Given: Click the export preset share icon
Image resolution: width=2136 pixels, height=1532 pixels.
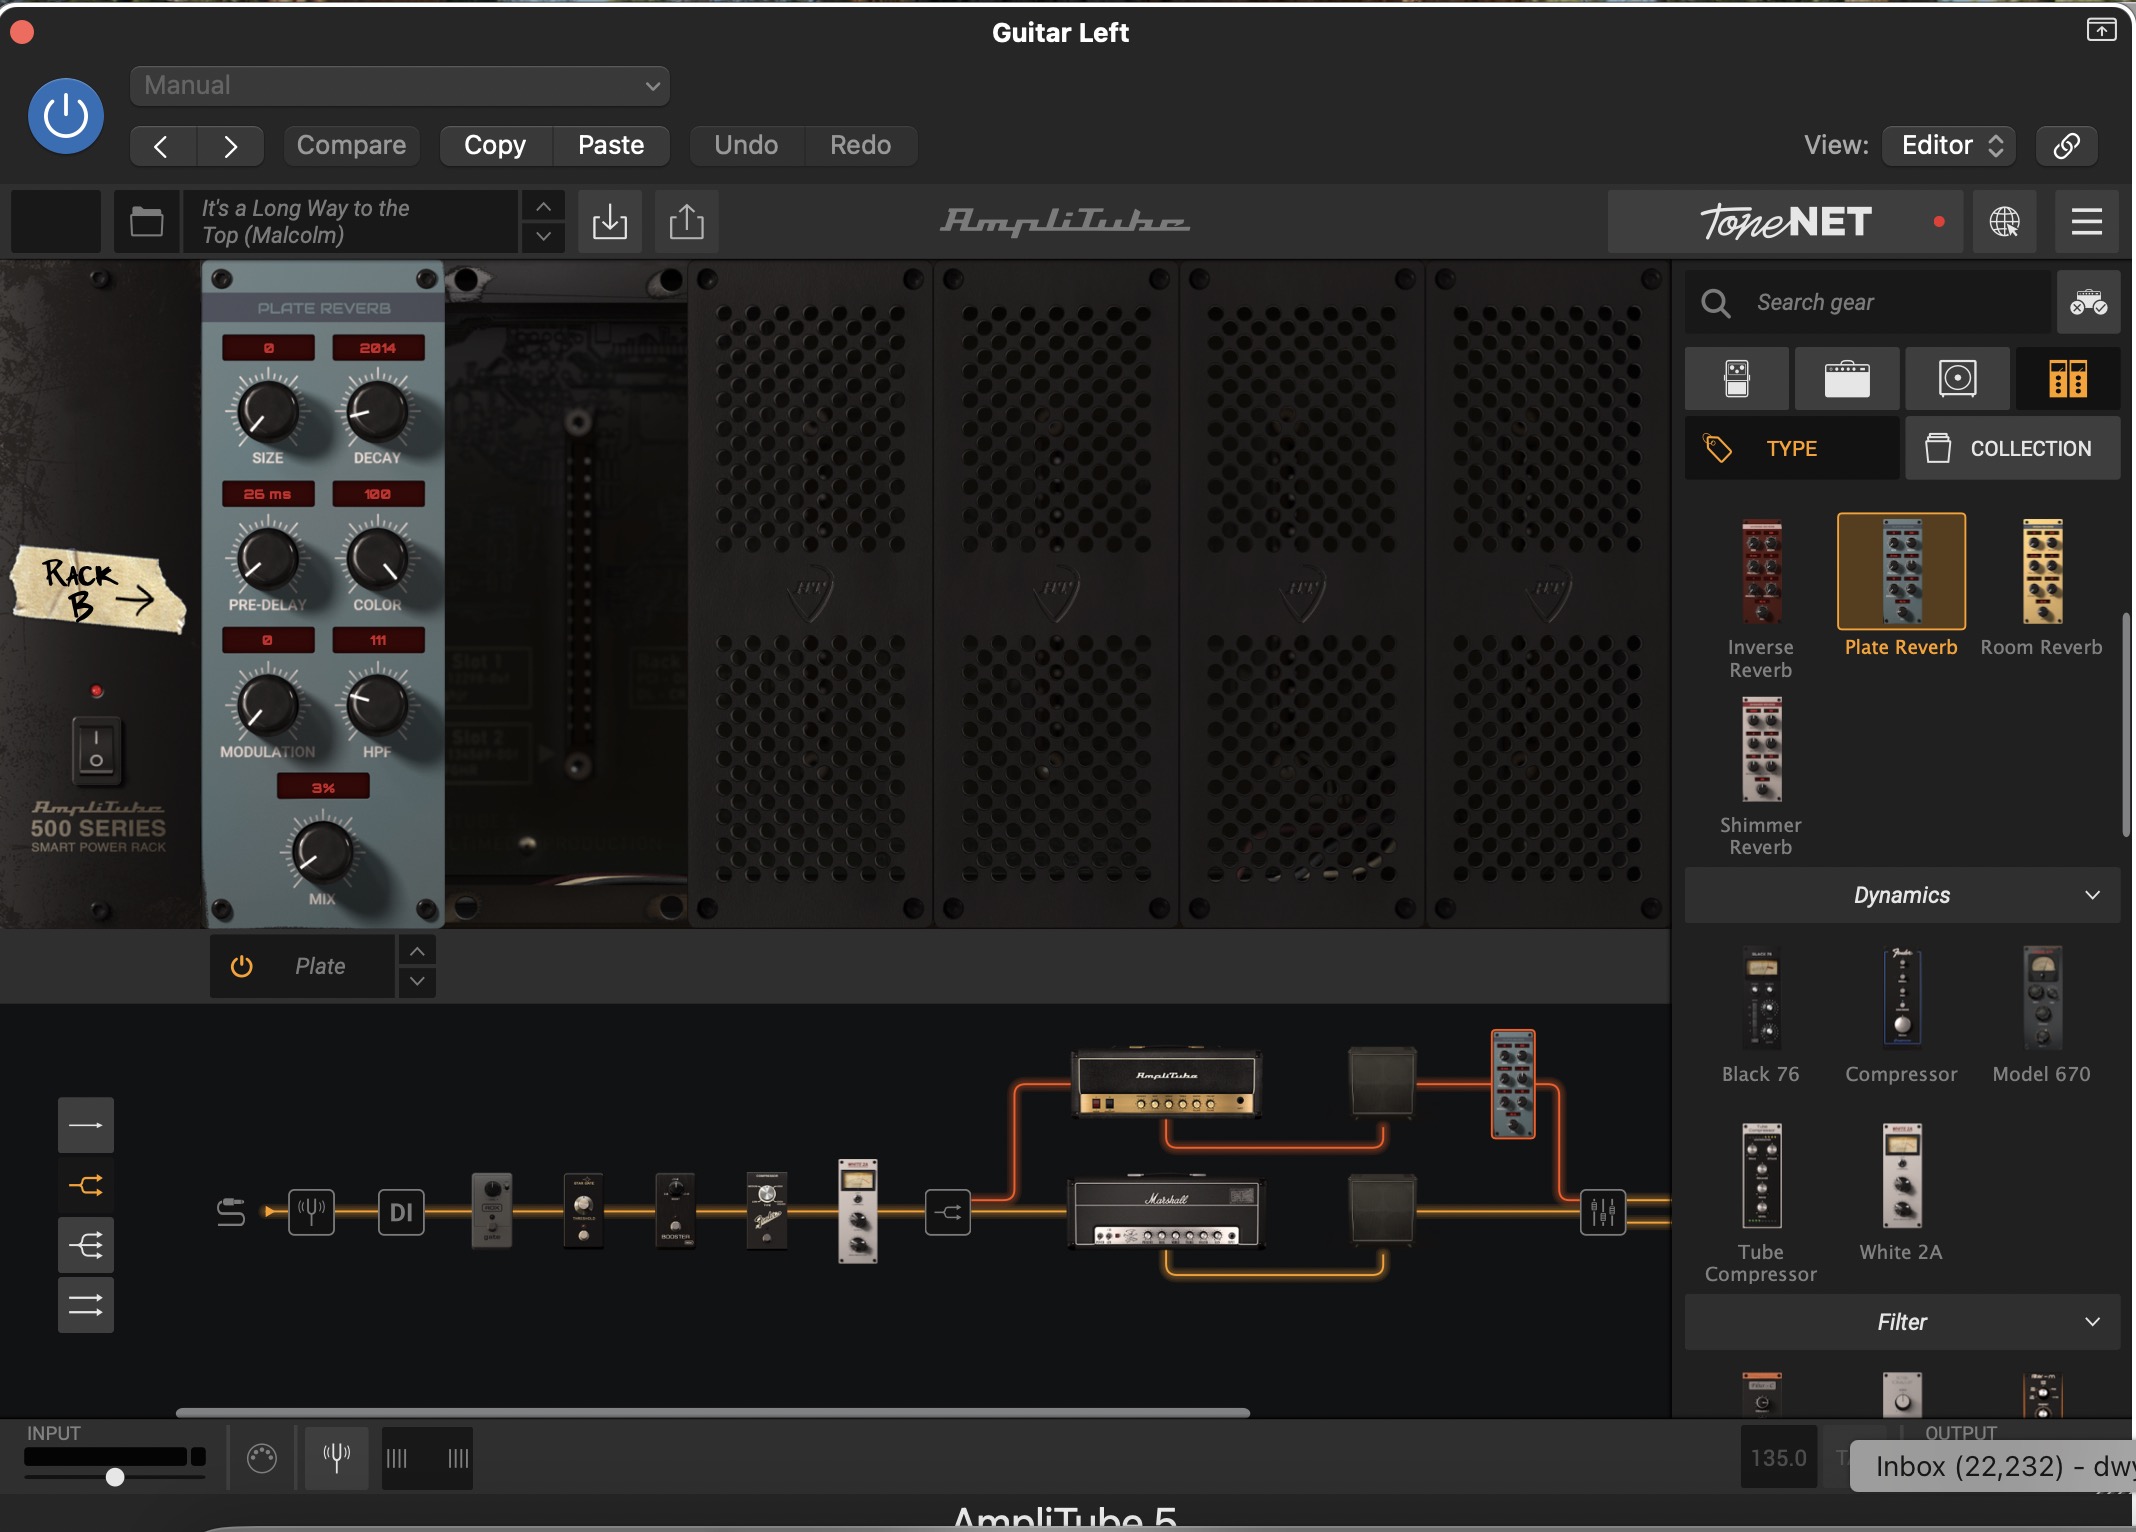Looking at the screenshot, I should [686, 221].
